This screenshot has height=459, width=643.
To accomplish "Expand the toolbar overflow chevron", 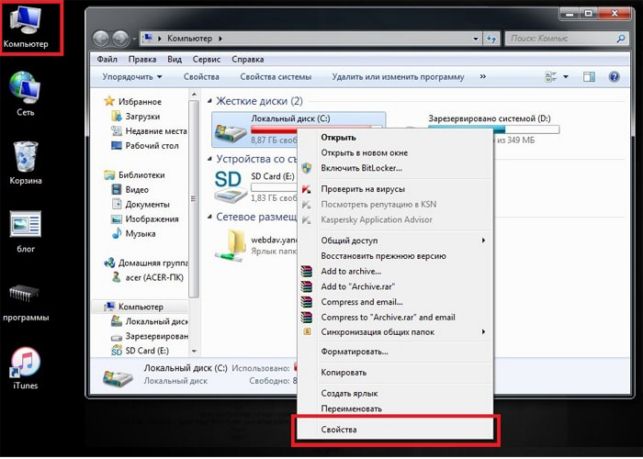I will pos(483,77).
